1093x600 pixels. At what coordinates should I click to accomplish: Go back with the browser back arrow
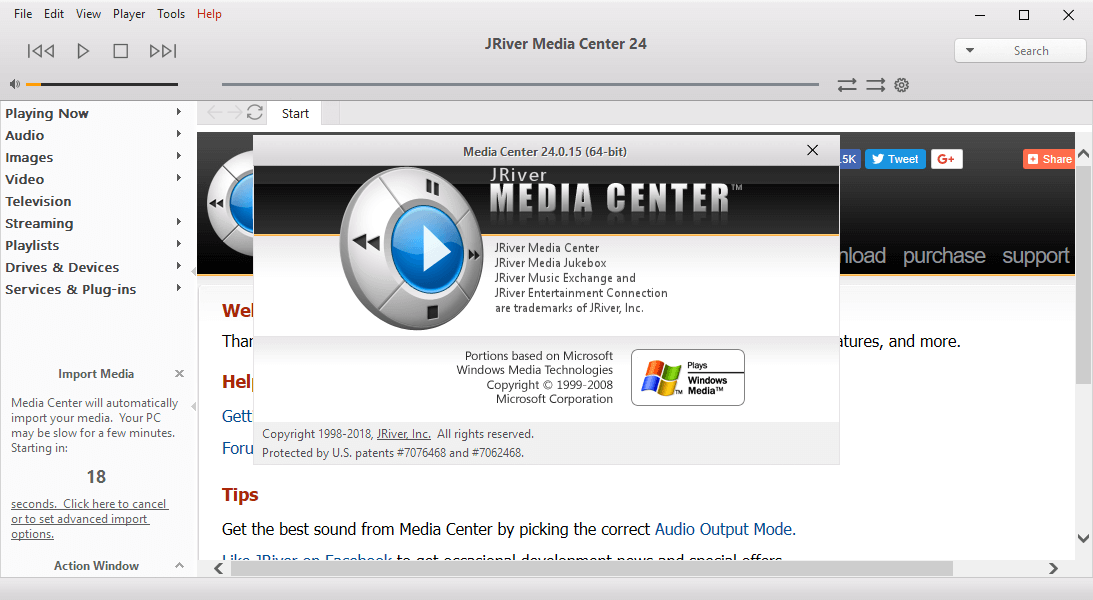[x=215, y=112]
